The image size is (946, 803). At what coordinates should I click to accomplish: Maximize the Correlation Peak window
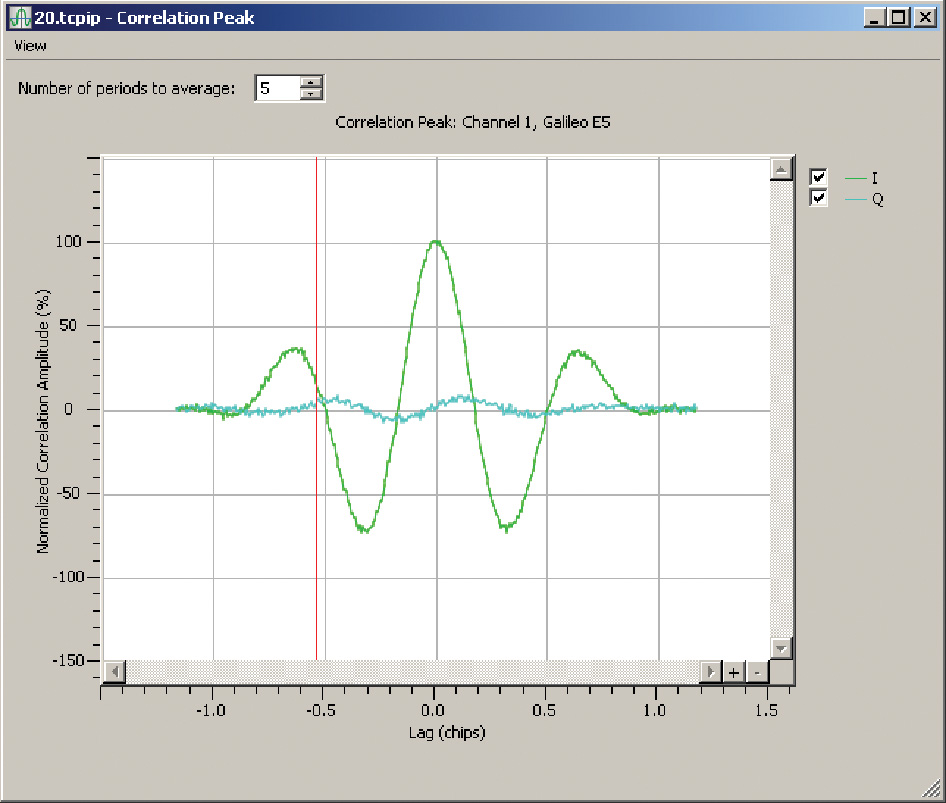point(898,17)
